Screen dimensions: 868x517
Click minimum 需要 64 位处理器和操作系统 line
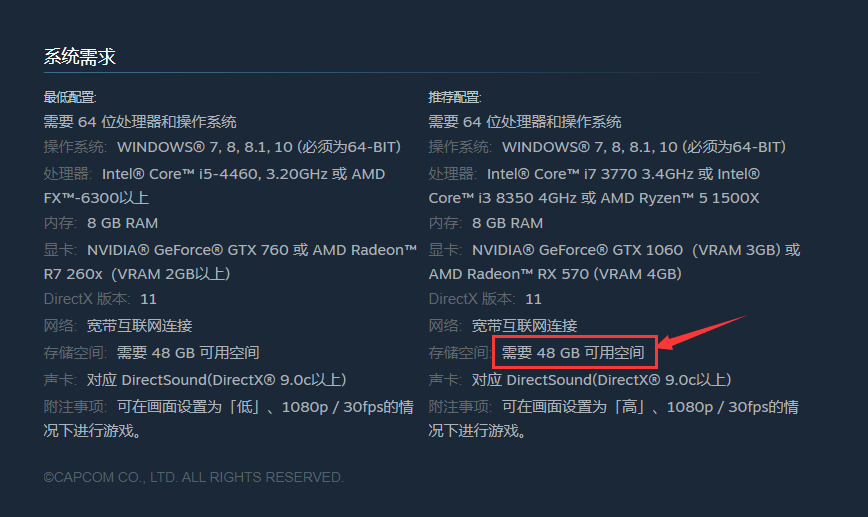[x=140, y=122]
